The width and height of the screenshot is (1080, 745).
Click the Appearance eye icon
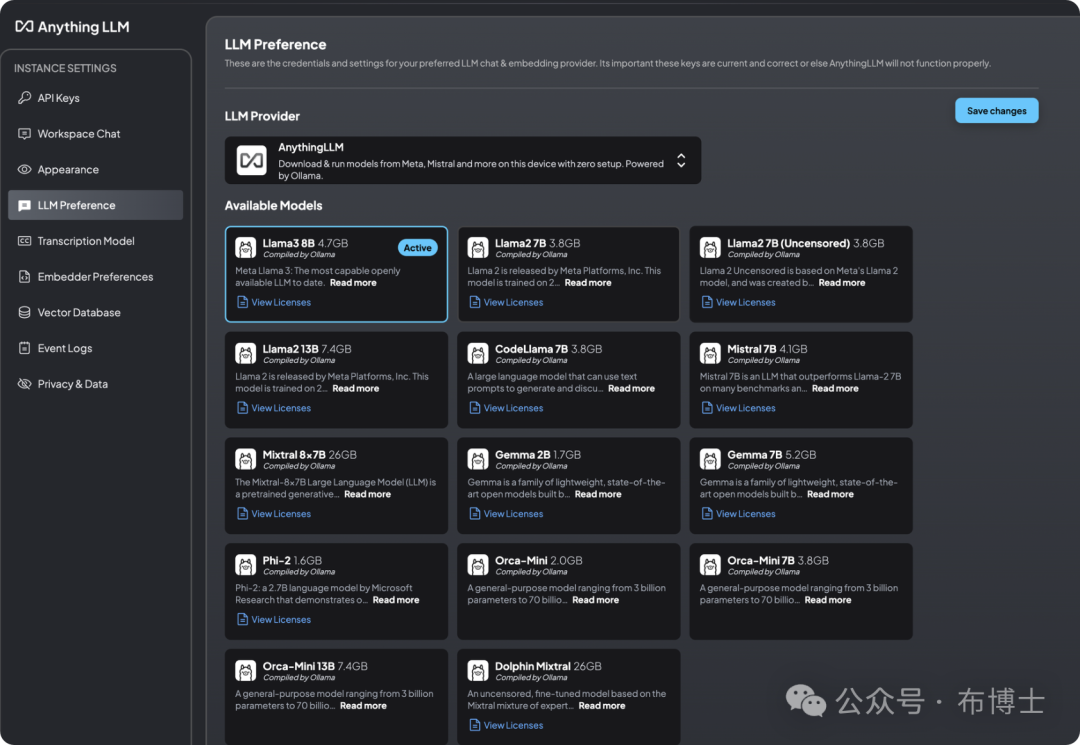click(24, 169)
